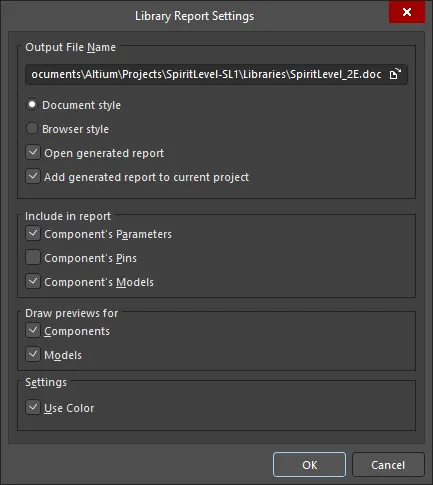The image size is (433, 485).
Task: Toggle Models preview checkbox
Action: 33,355
